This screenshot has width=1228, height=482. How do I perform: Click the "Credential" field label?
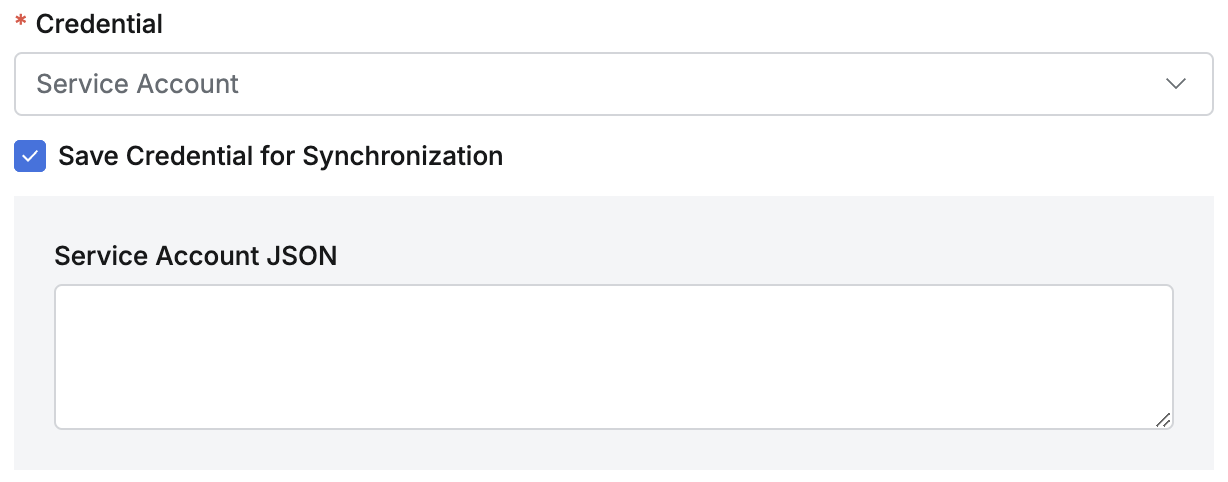pyautogui.click(x=99, y=24)
